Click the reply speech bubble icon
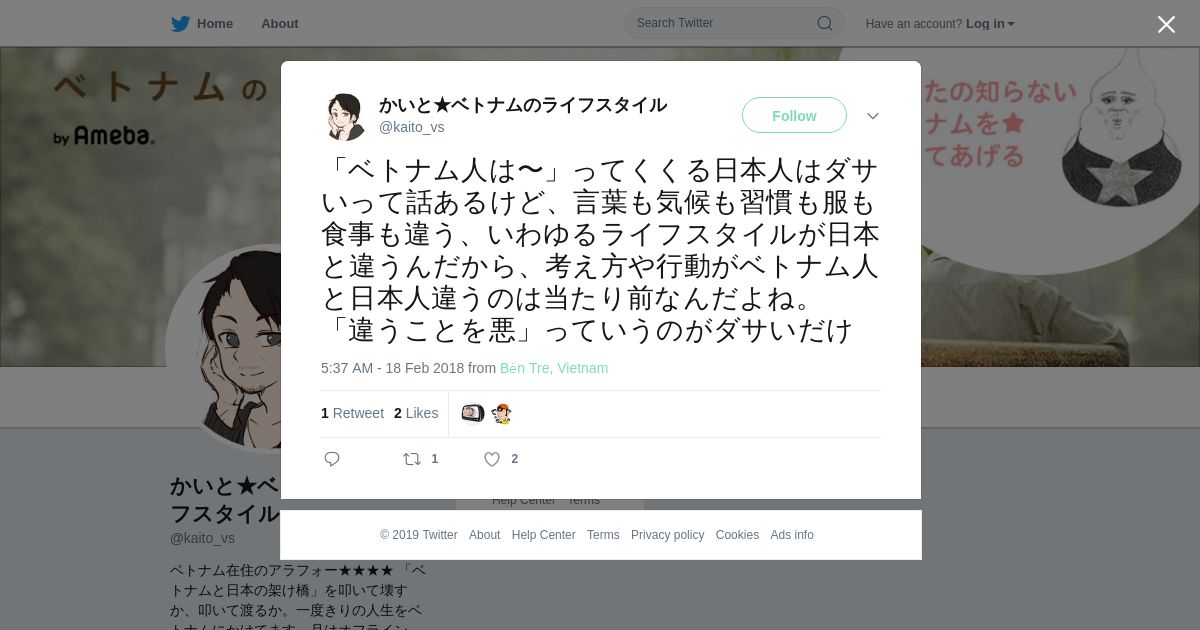The image size is (1200, 630). click(x=332, y=459)
